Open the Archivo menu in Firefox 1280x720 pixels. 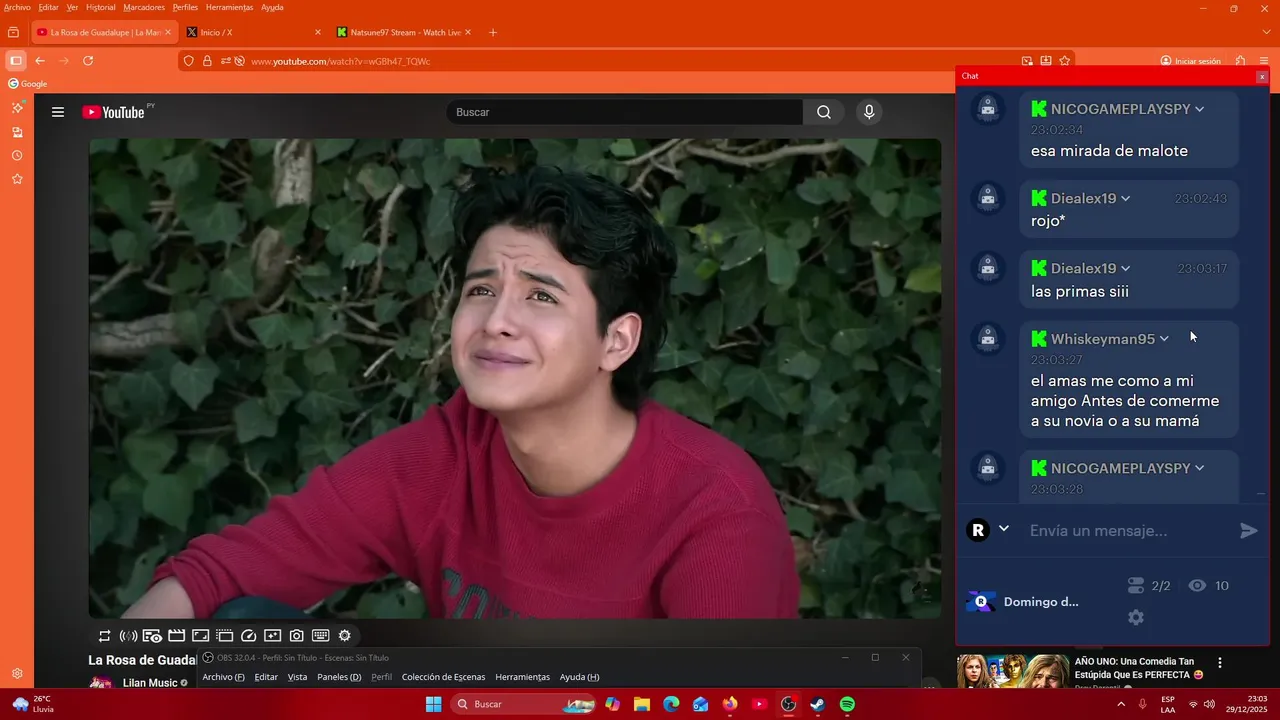tap(17, 7)
